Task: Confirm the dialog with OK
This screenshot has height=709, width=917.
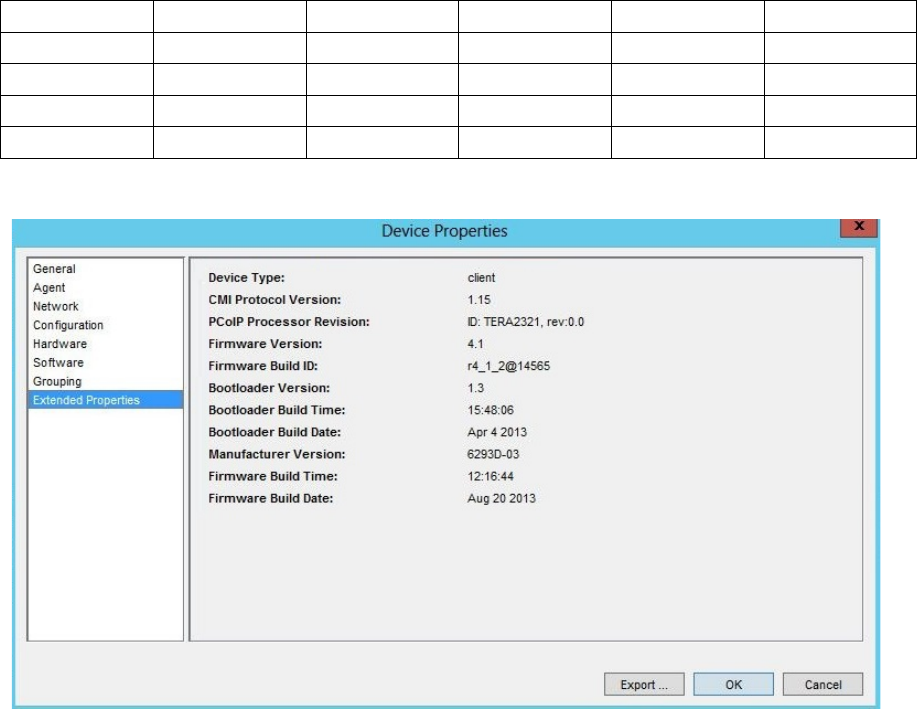Action: [733, 685]
